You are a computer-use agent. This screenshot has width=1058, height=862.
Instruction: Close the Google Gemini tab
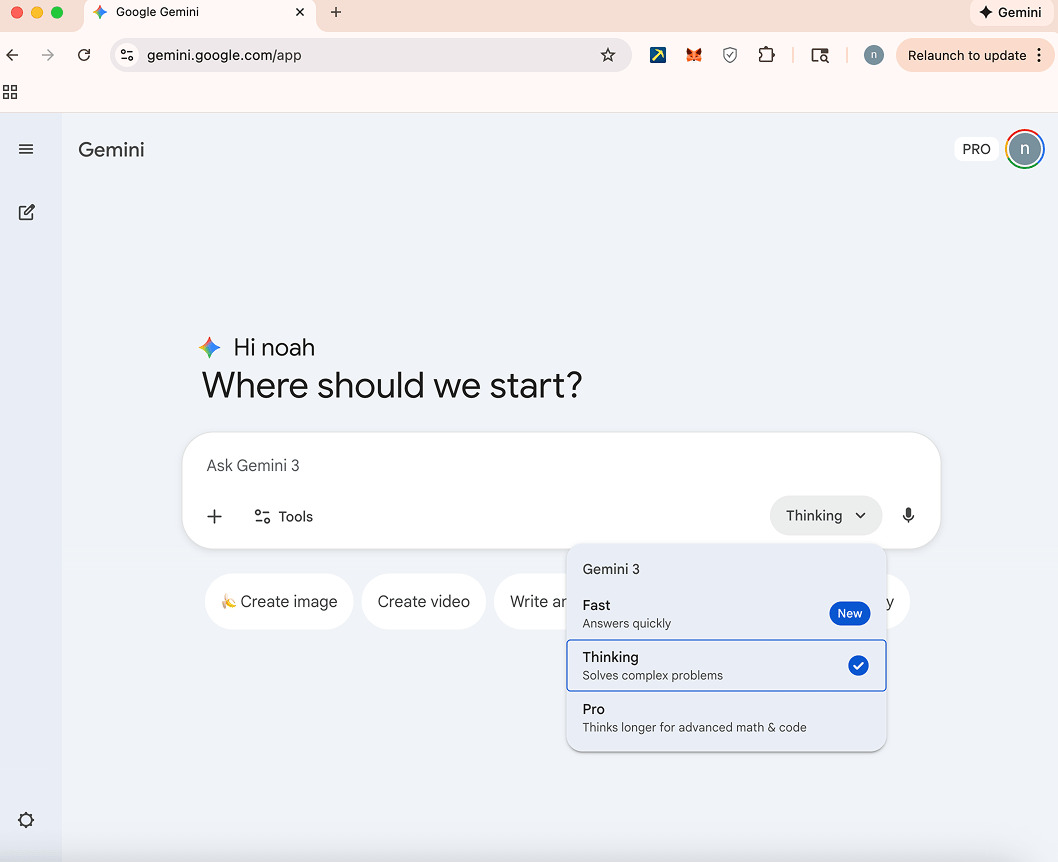(300, 12)
